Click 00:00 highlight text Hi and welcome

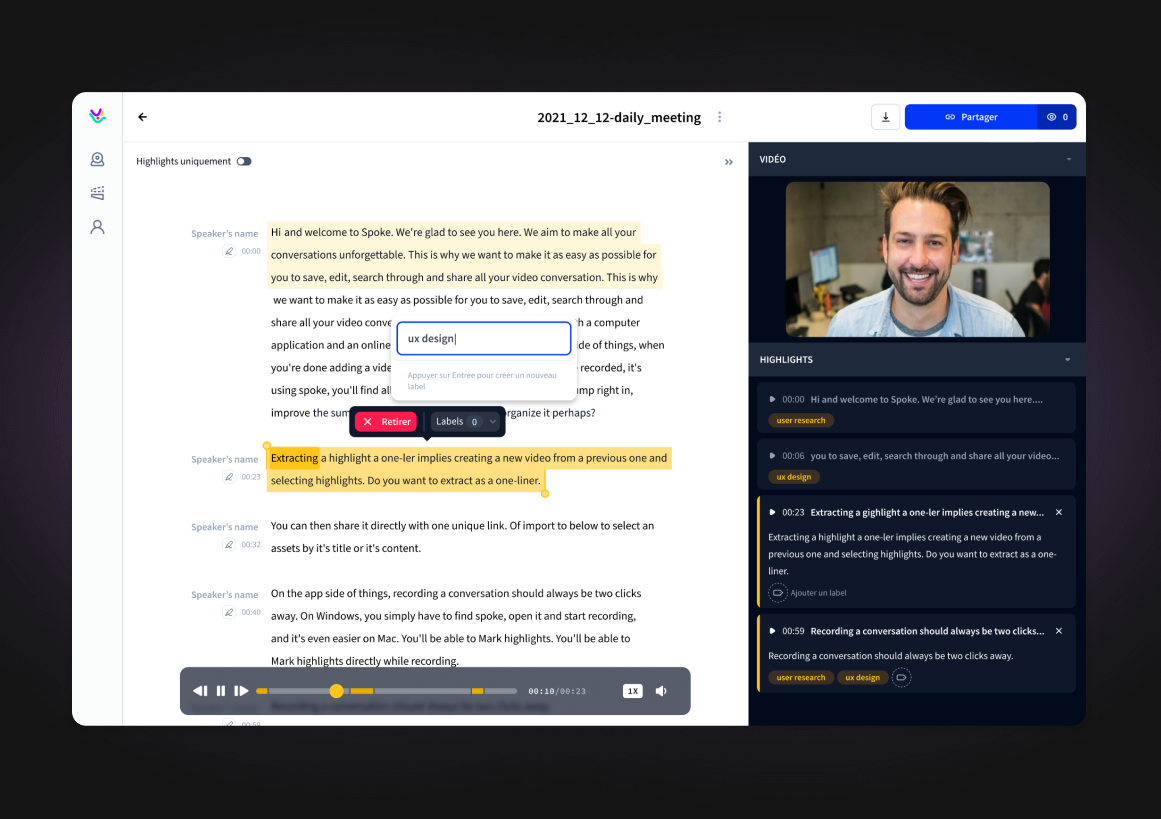pos(926,399)
